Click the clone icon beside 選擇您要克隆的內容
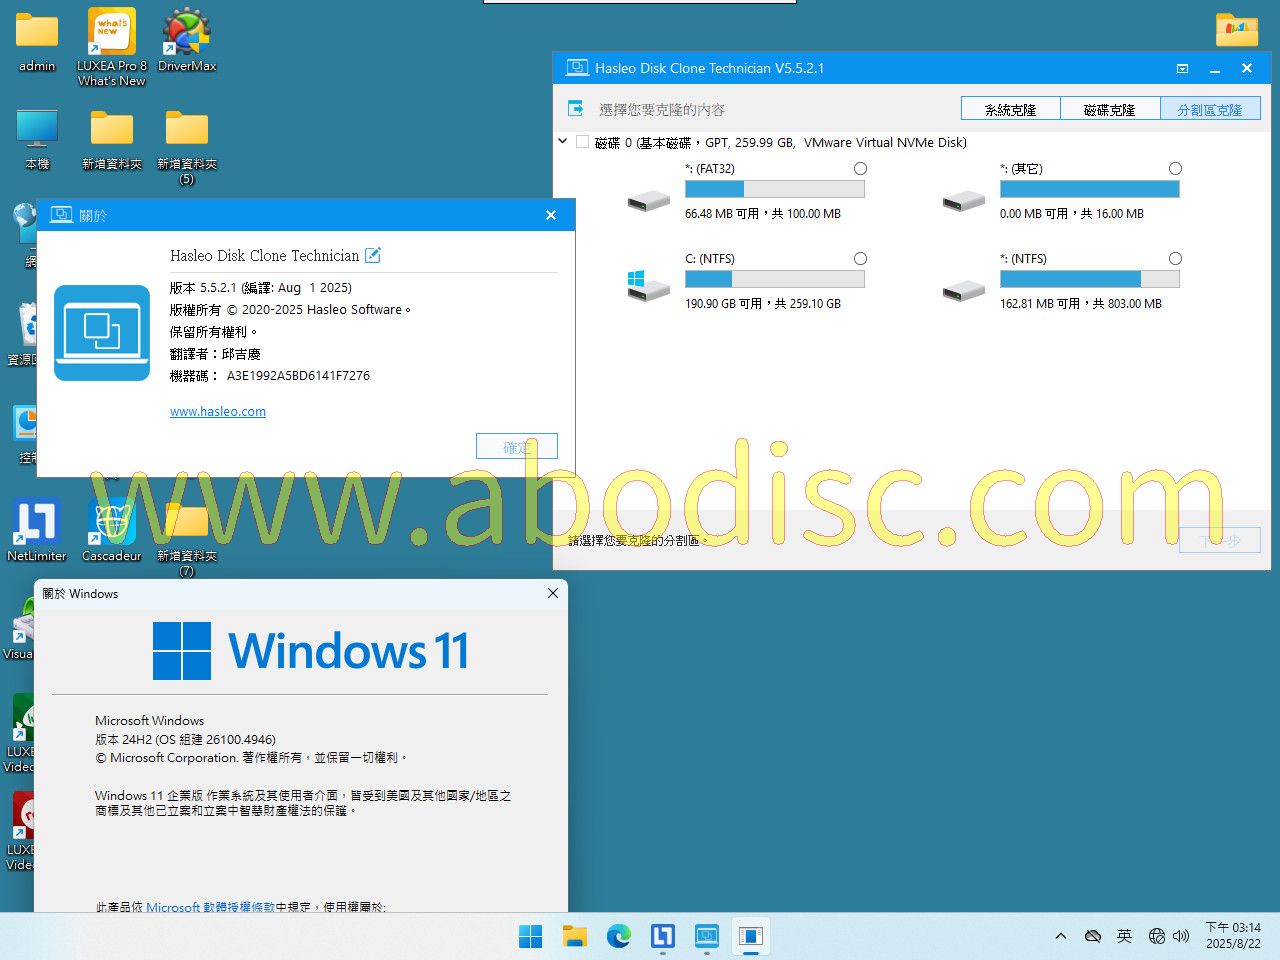The width and height of the screenshot is (1280, 960). point(576,108)
